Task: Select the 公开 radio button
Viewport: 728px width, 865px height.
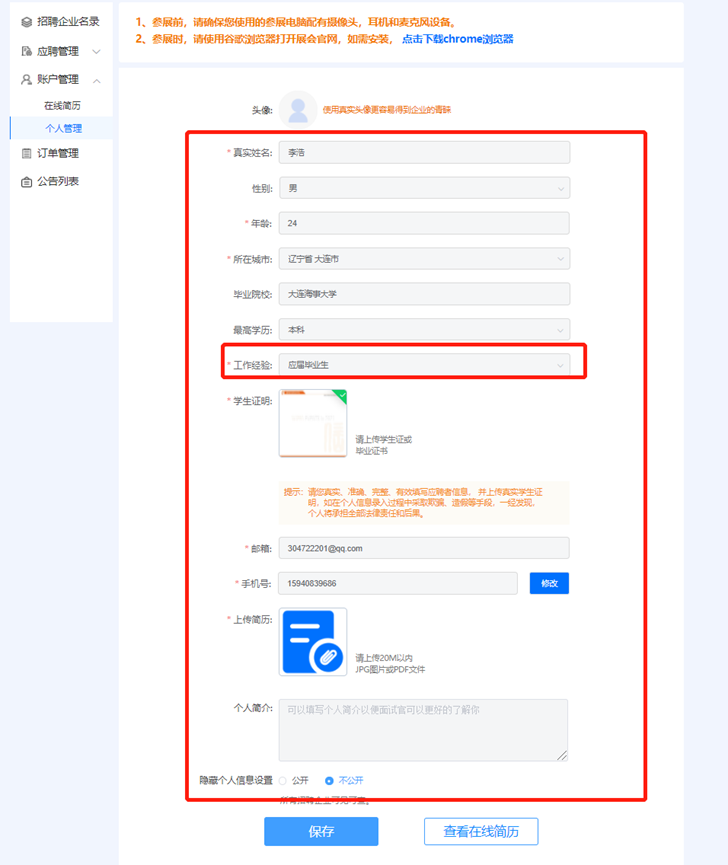Action: 283,780
